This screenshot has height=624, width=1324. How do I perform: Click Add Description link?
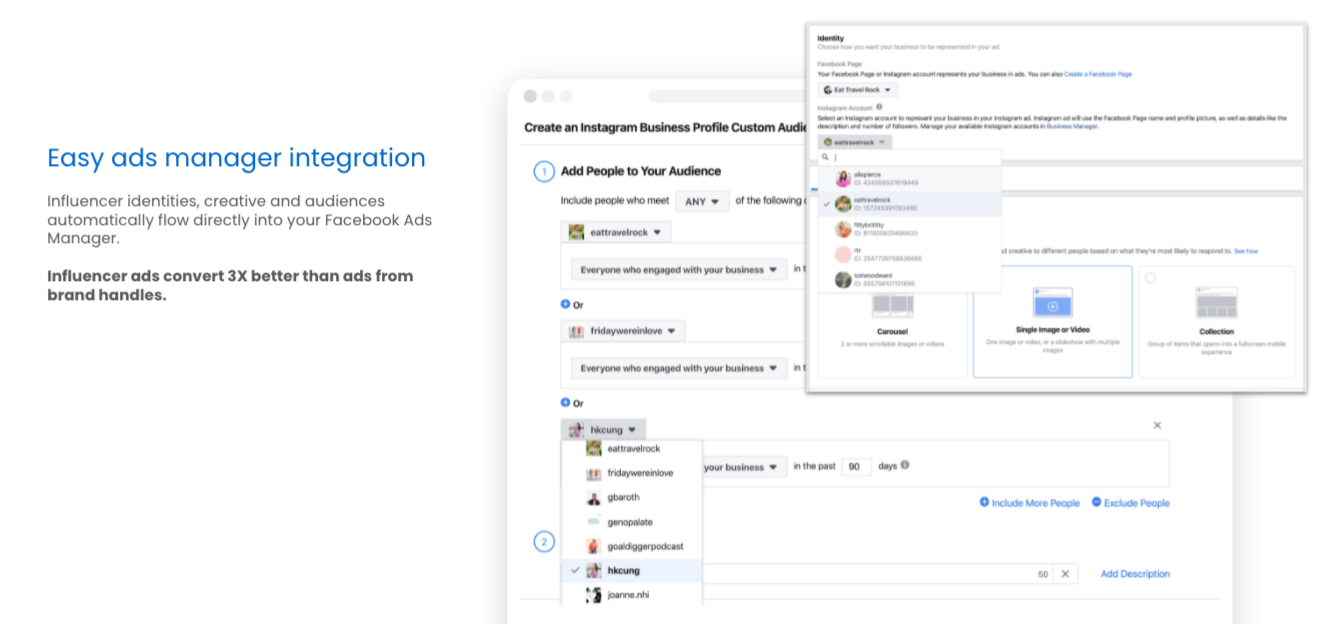(1135, 574)
